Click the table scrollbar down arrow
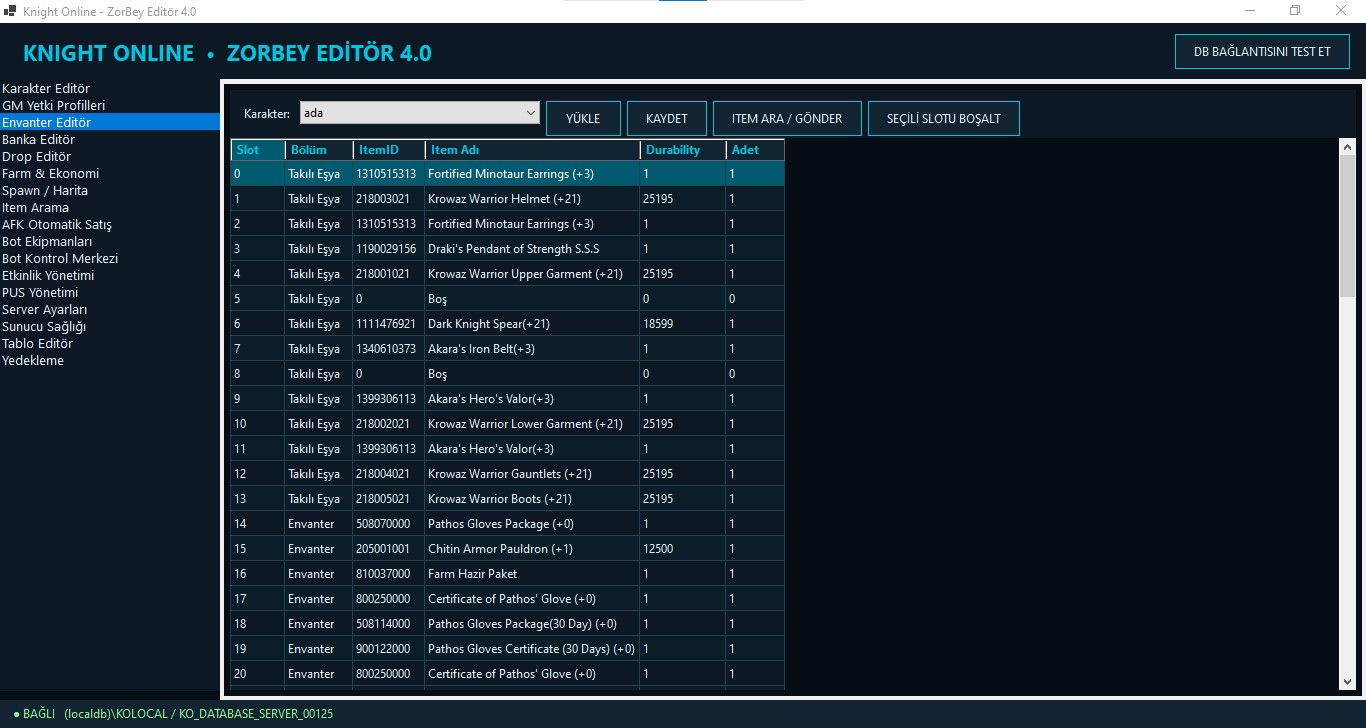This screenshot has height=728, width=1366. tap(1347, 681)
